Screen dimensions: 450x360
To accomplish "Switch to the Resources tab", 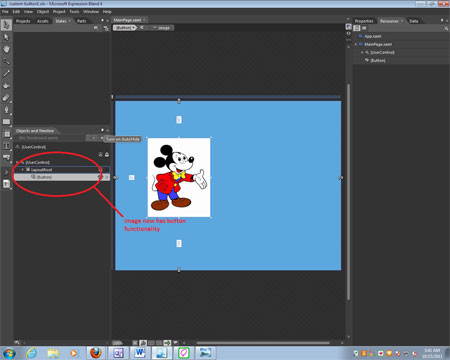I will [389, 21].
